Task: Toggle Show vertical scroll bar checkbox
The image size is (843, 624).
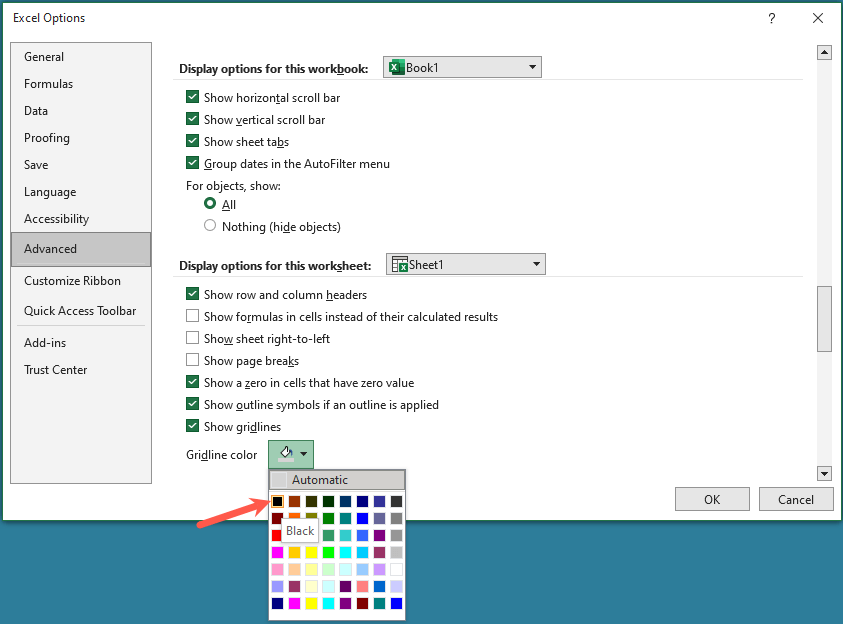Action: click(x=192, y=119)
